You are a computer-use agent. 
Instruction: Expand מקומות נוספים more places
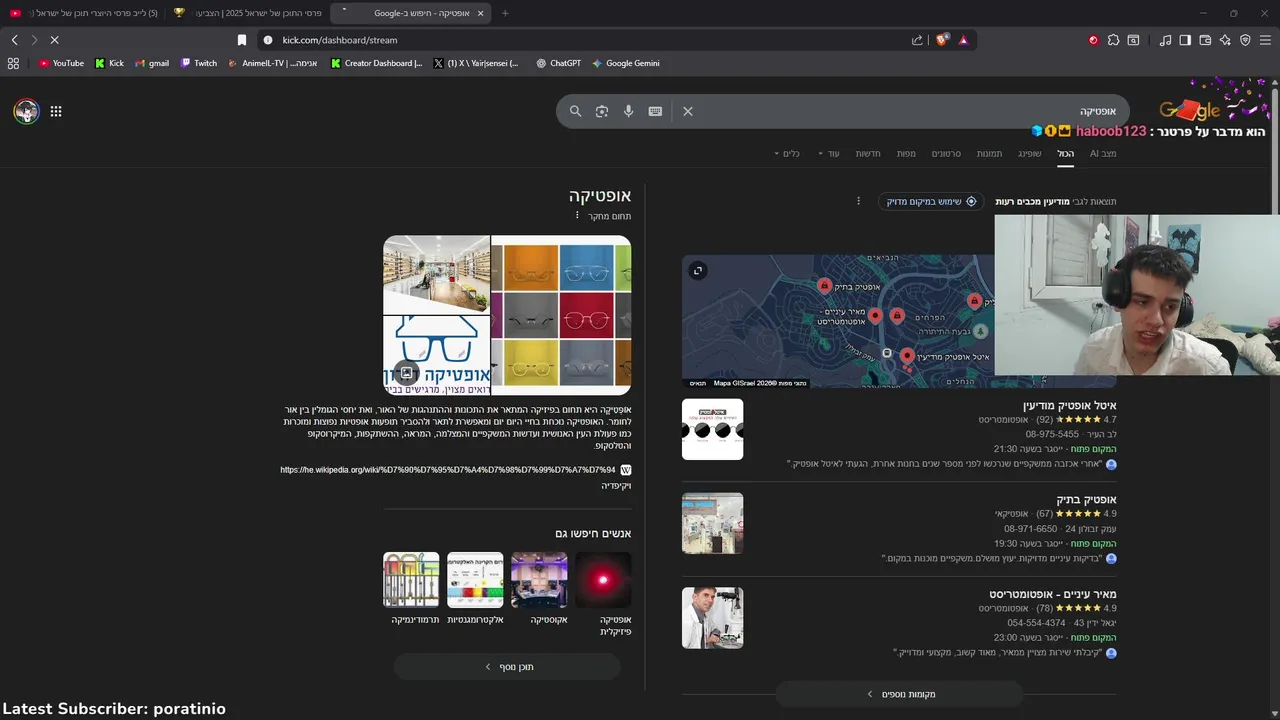900,694
